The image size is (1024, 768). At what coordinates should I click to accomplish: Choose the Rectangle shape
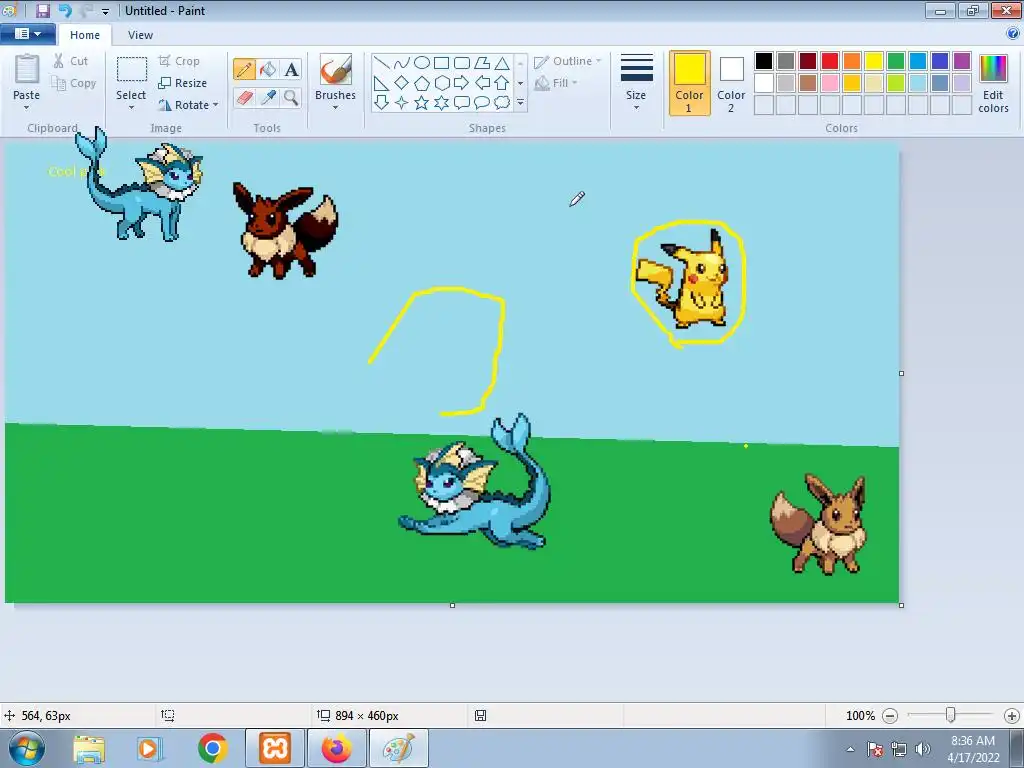(x=441, y=63)
